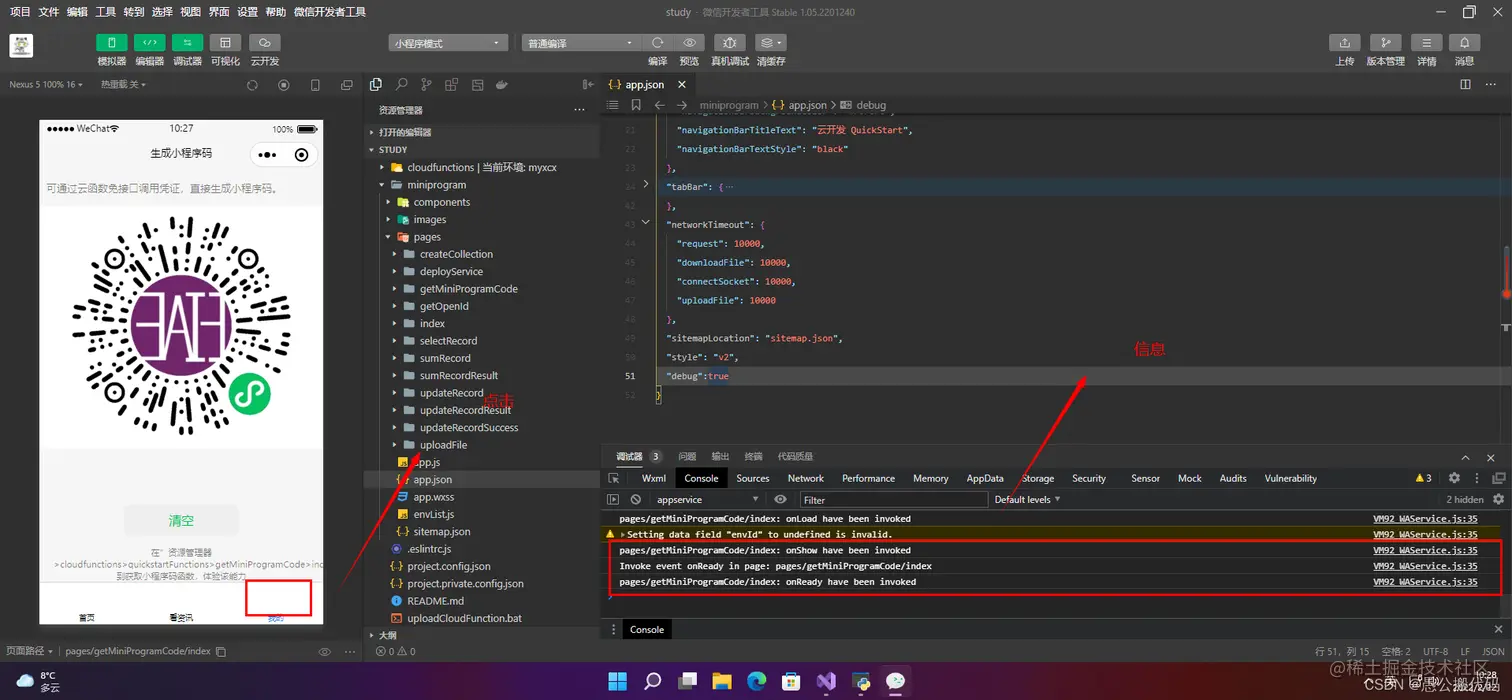Open the Windows Start button
The image size is (1512, 700).
tap(617, 682)
